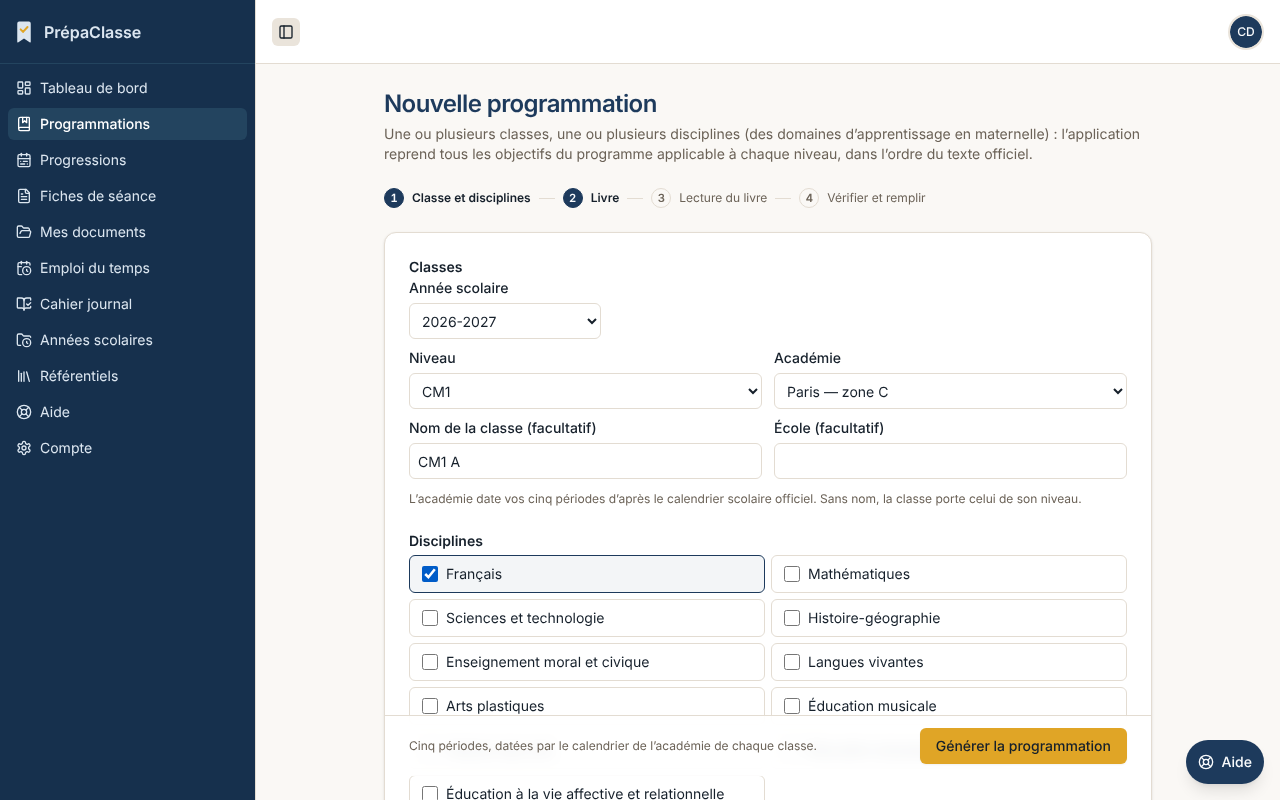This screenshot has height=800, width=1280.
Task: Click the Tableau de bord grid icon
Action: (24, 88)
